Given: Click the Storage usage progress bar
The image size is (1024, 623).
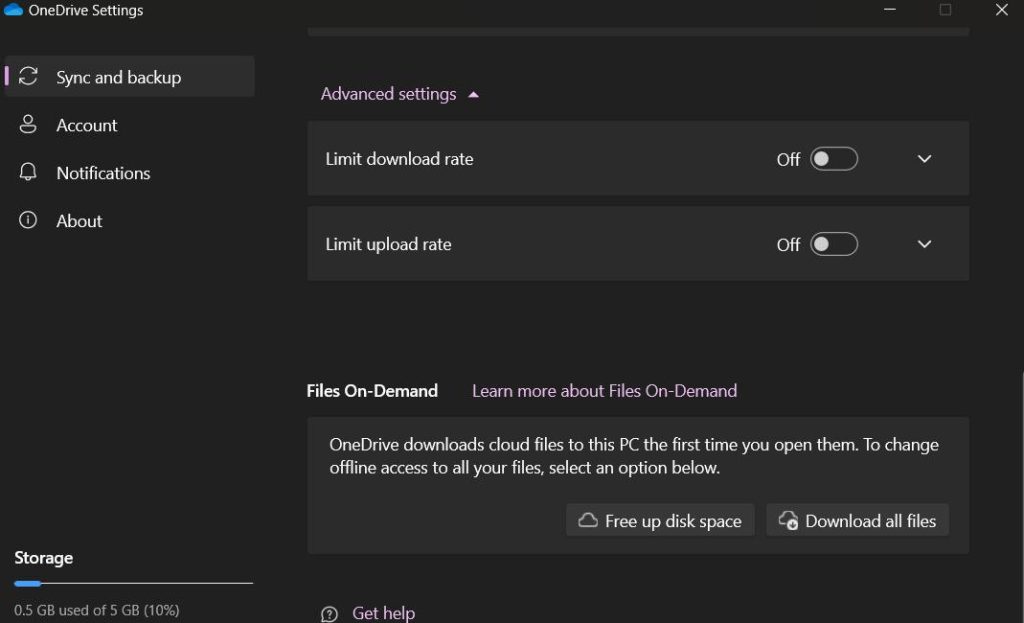Looking at the screenshot, I should tap(133, 583).
